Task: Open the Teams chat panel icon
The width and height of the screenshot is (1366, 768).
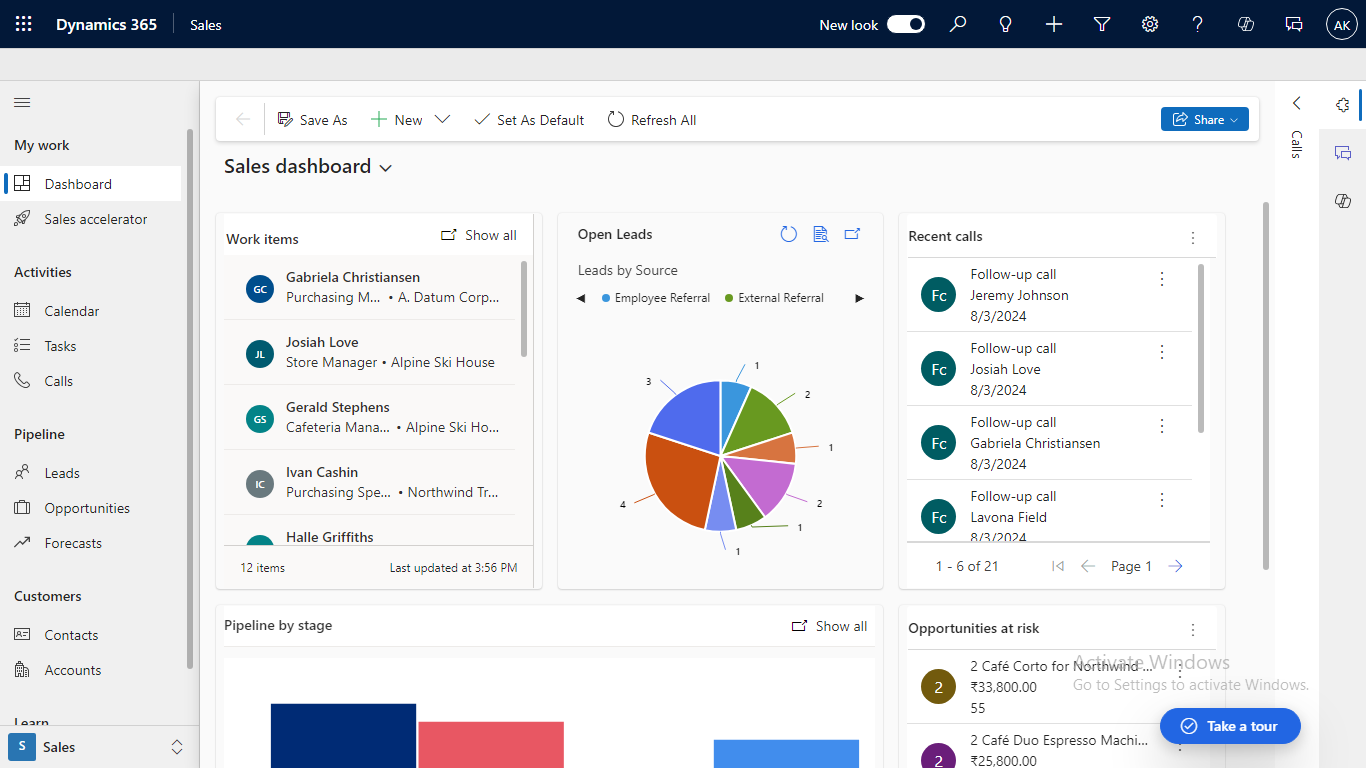Action: (1293, 24)
